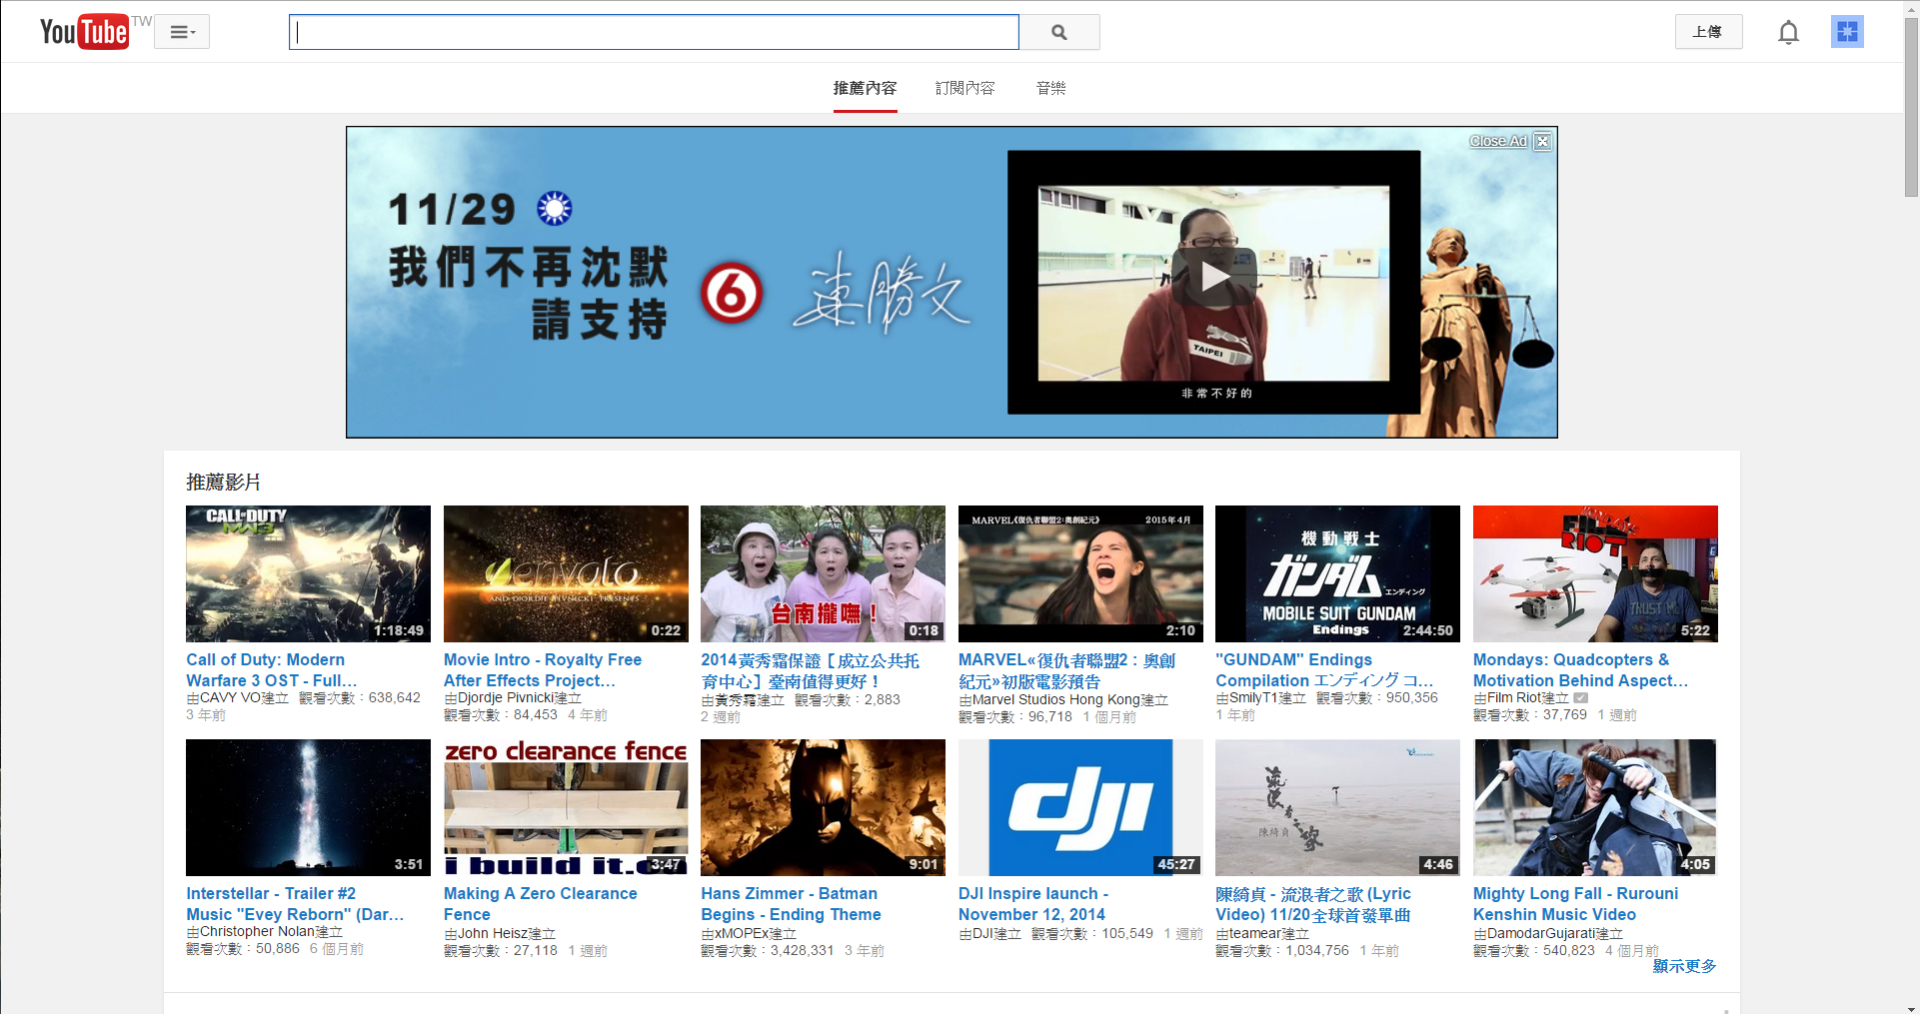Screen dimensions: 1920x1014
Task: Open the guide menu dropdown button
Action: pyautogui.click(x=182, y=32)
